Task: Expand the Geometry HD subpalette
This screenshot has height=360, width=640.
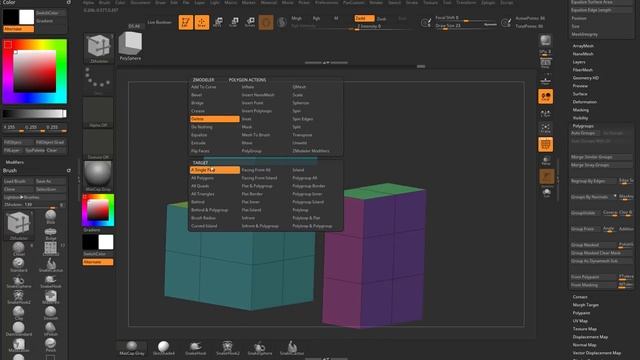Action: point(585,78)
